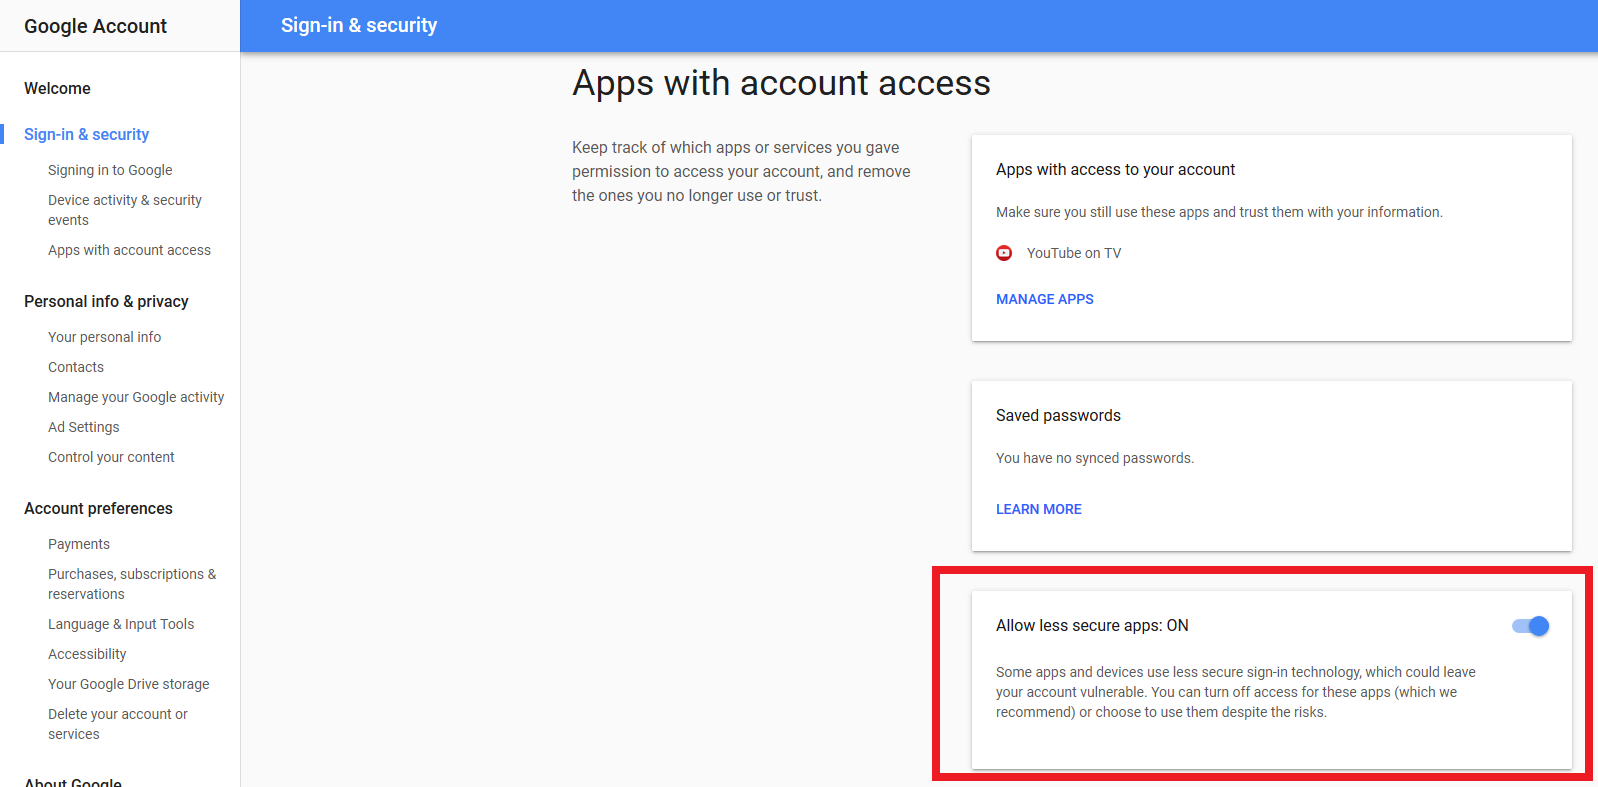Open Account preferences section

pyautogui.click(x=98, y=508)
